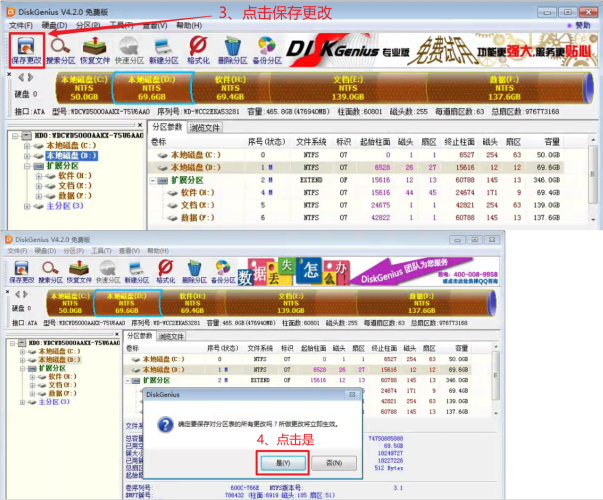603x500 pixels.
Task: Click Quick Partition (快速分区) icon in bottom window
Action: point(108,272)
